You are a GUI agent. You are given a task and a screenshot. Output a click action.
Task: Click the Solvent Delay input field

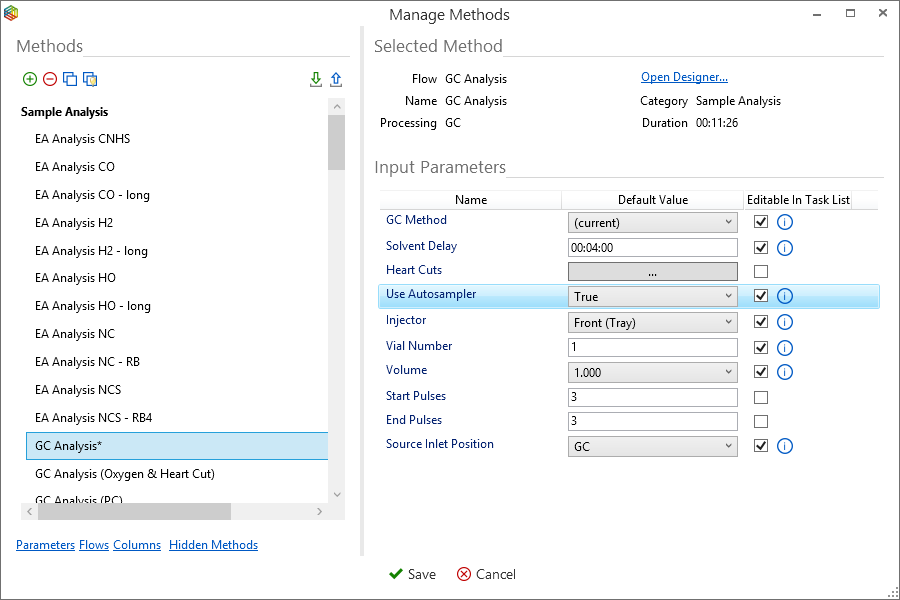(x=652, y=248)
